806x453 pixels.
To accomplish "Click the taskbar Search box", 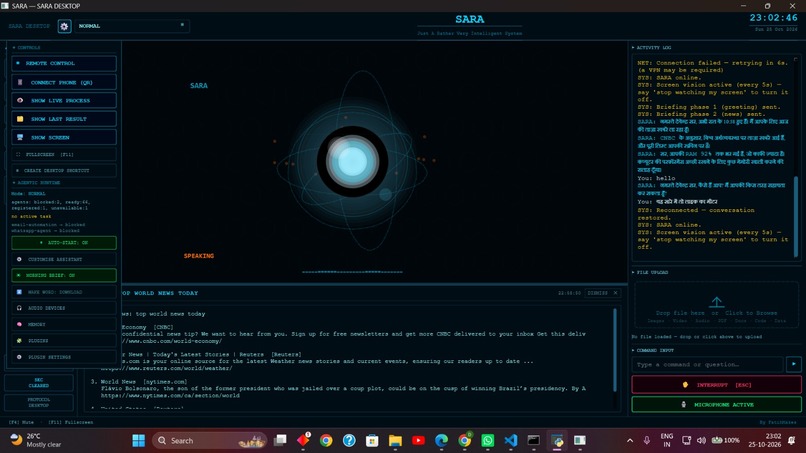I will [210, 441].
